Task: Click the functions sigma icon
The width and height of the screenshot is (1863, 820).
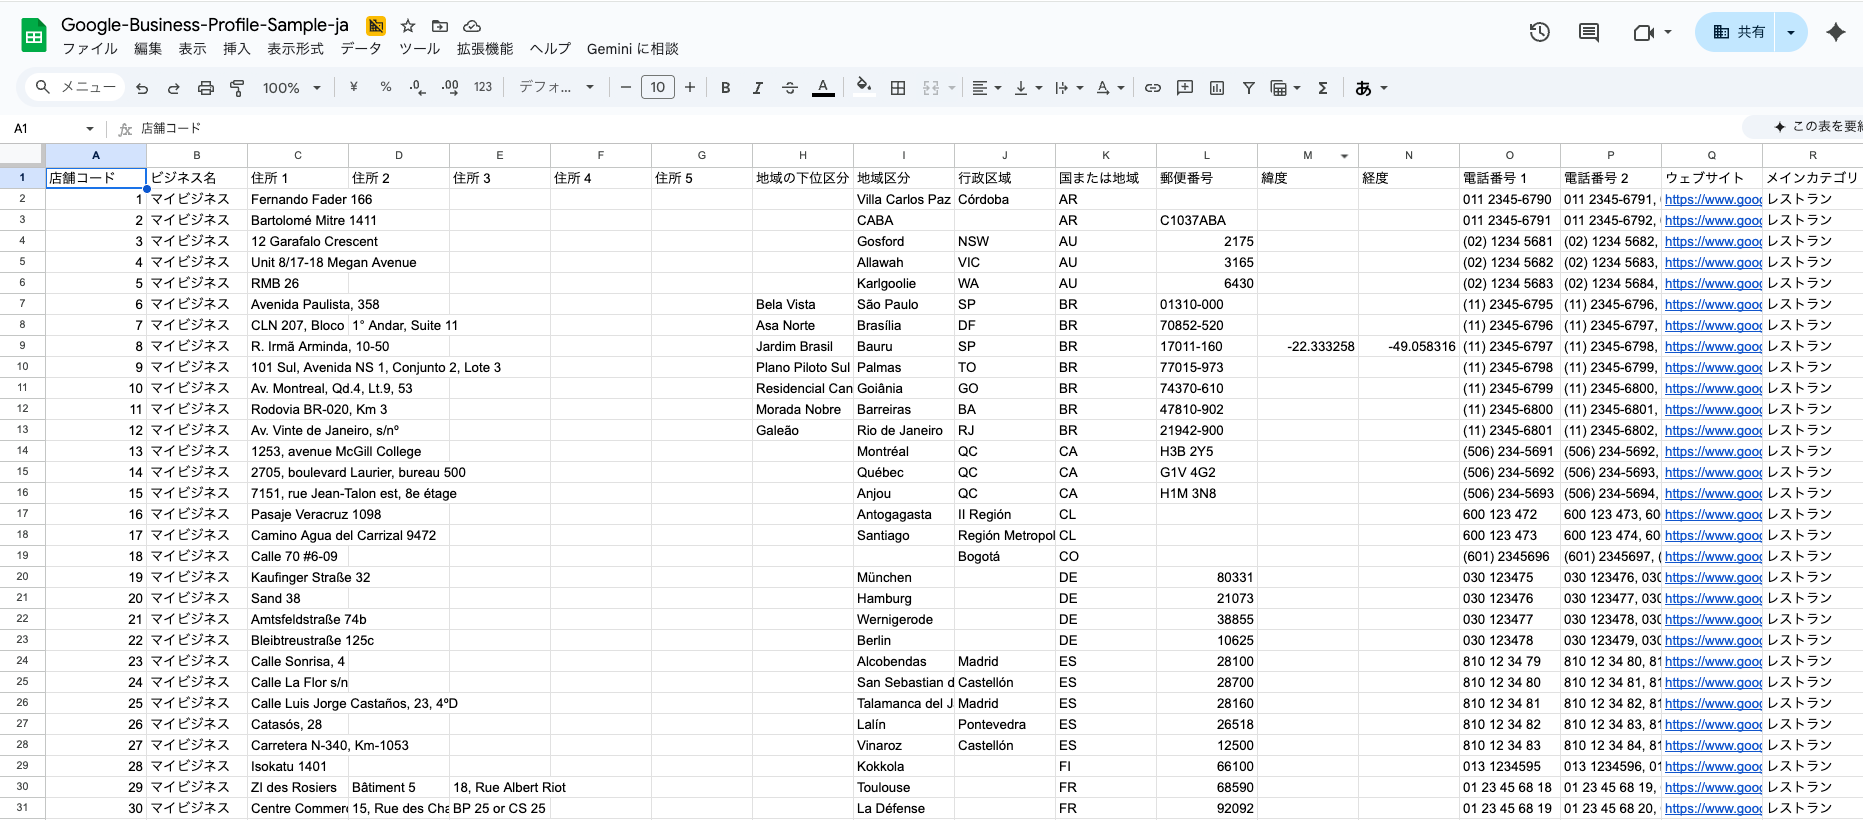Action: tap(1322, 88)
